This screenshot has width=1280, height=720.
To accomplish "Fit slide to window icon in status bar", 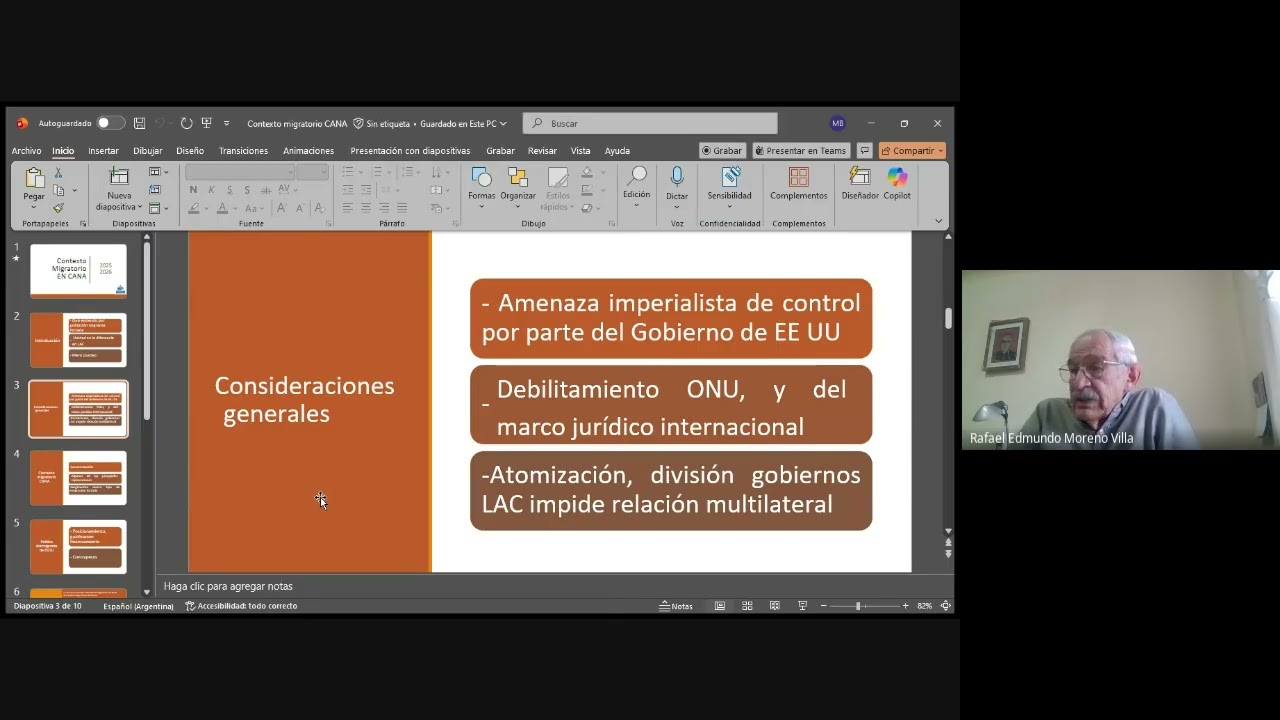I will (x=945, y=606).
